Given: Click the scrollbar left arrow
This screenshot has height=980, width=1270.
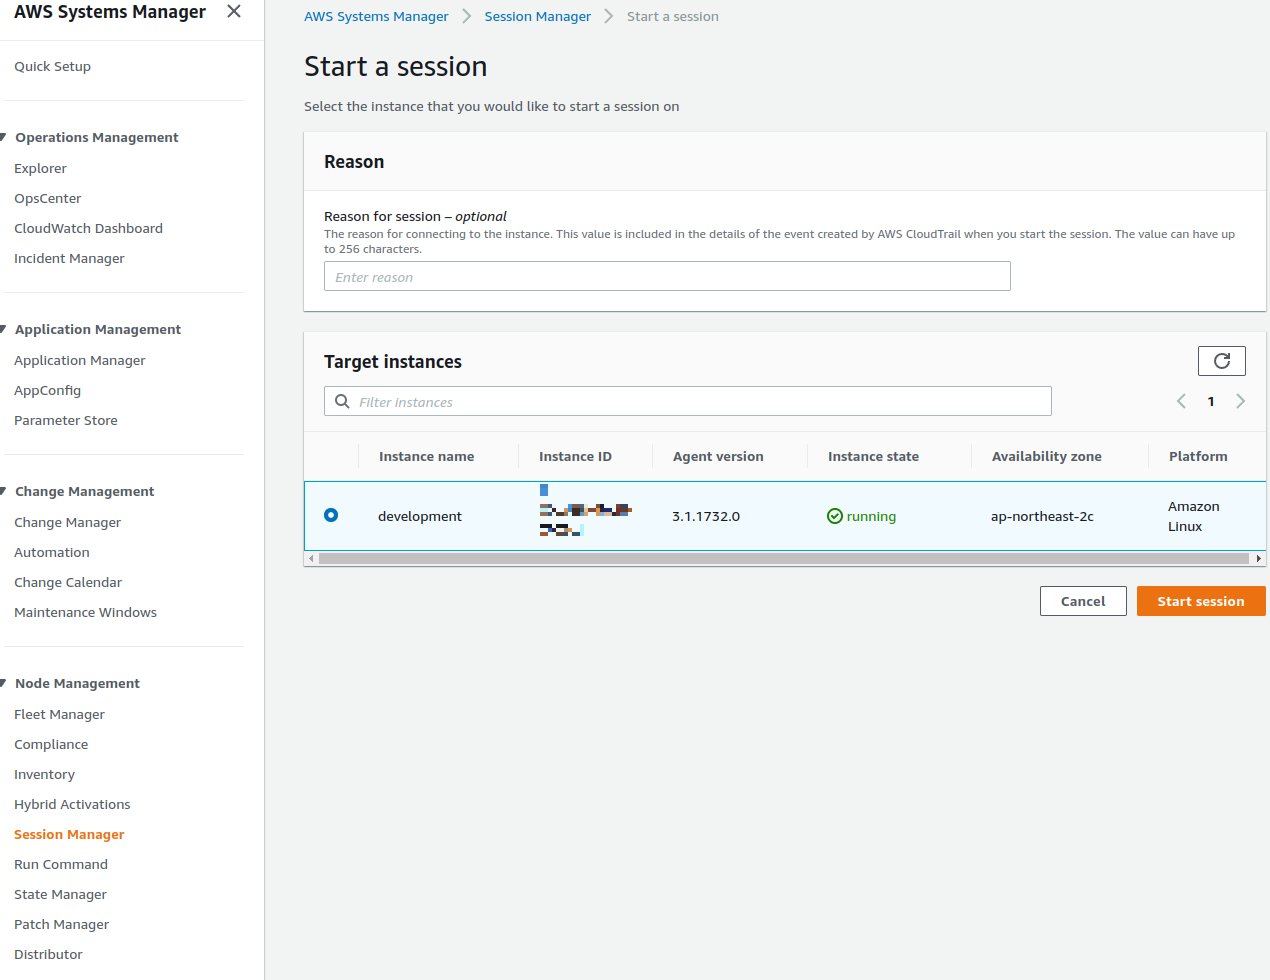Looking at the screenshot, I should click(x=311, y=558).
